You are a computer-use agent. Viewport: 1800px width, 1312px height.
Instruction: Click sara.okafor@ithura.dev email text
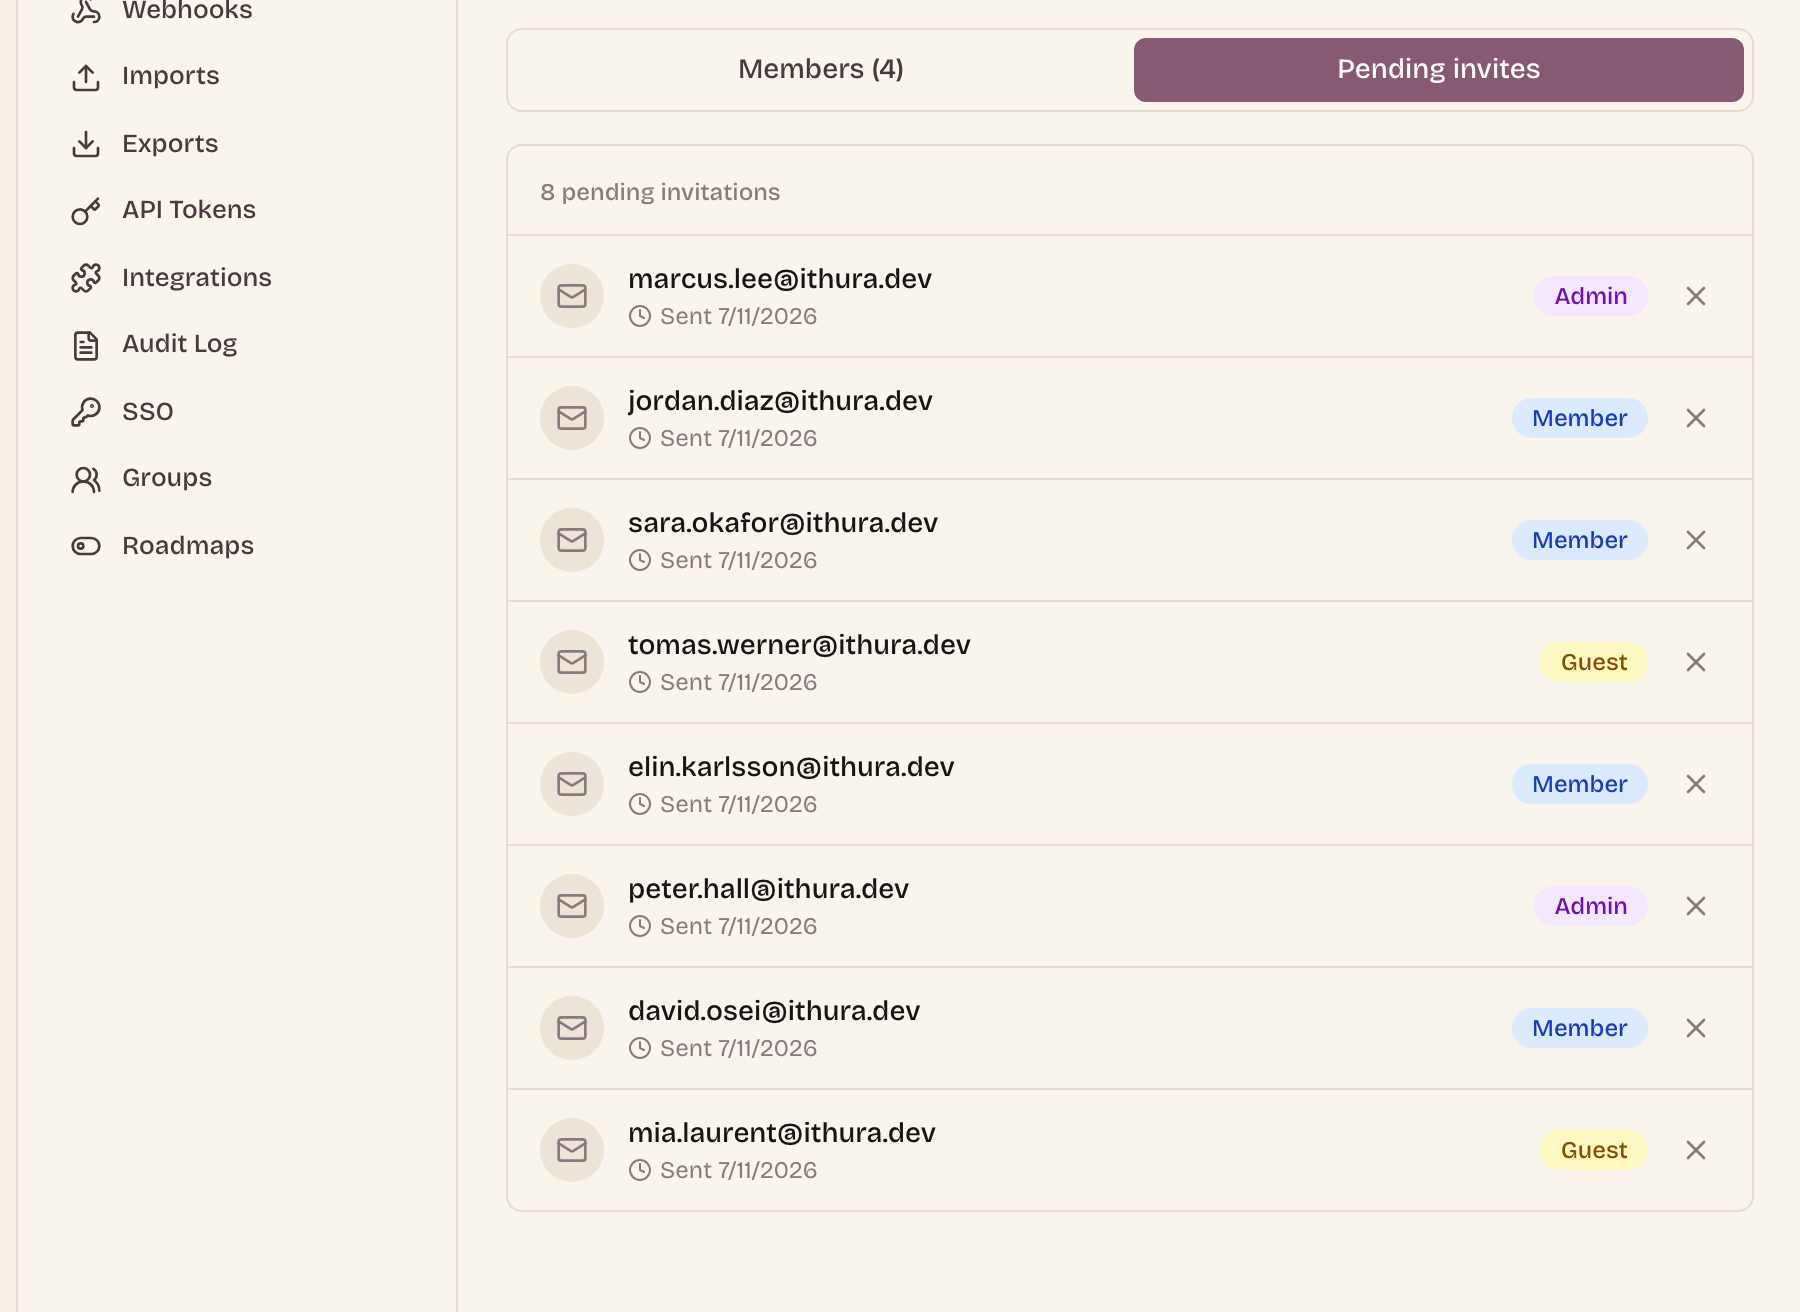pos(783,523)
